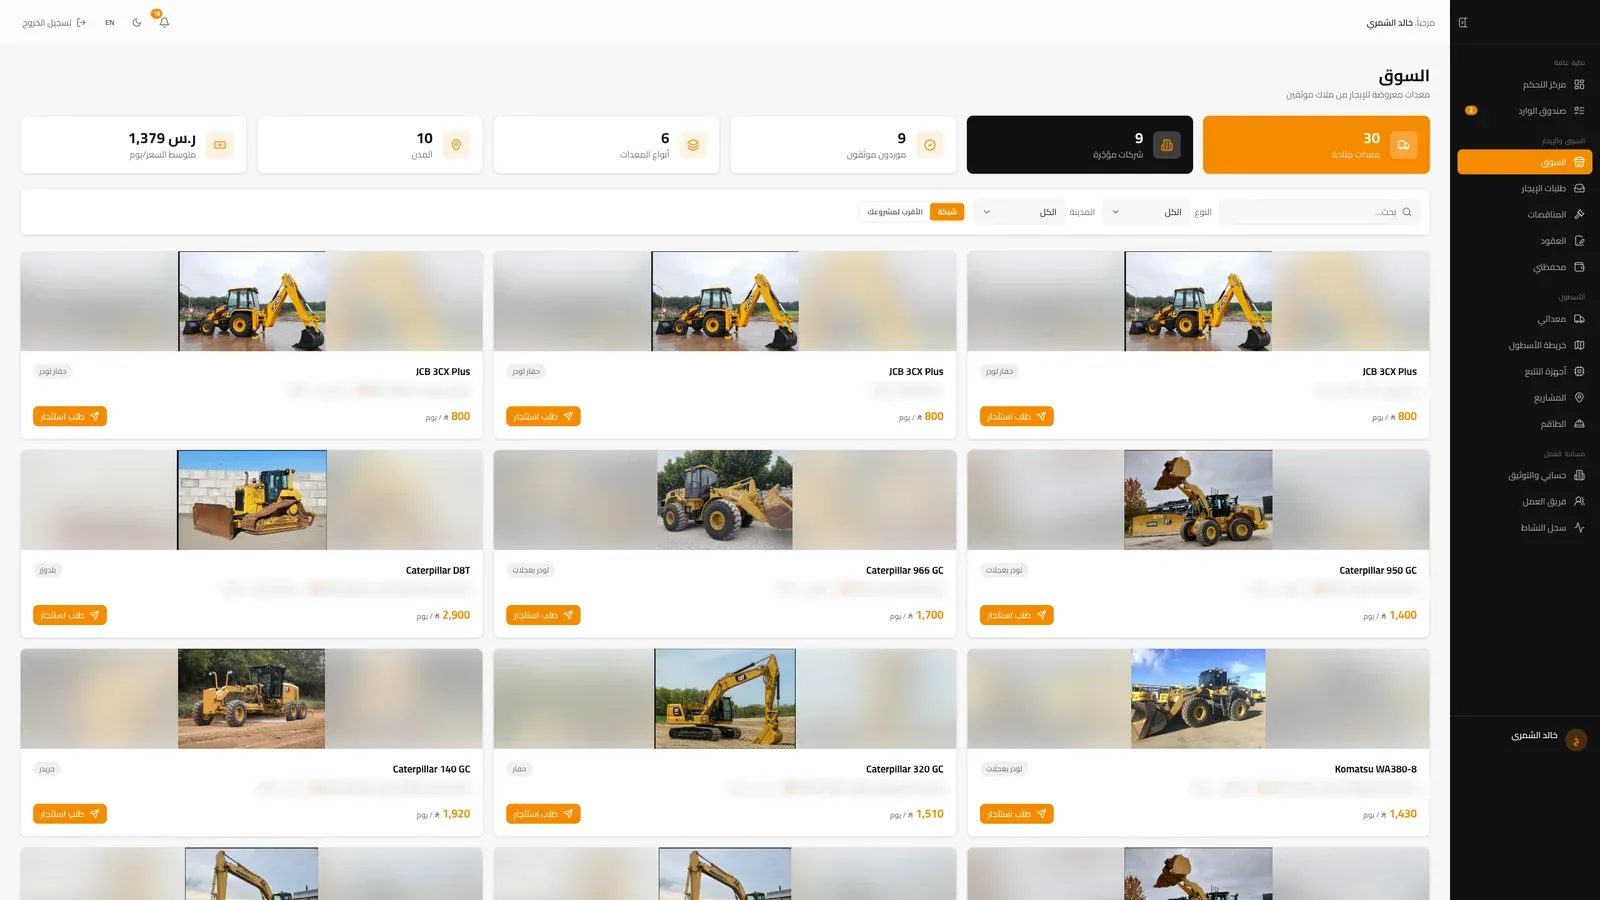Request rental for first-row left JCB 3CX Plus
The width and height of the screenshot is (1600, 900).
(70, 416)
